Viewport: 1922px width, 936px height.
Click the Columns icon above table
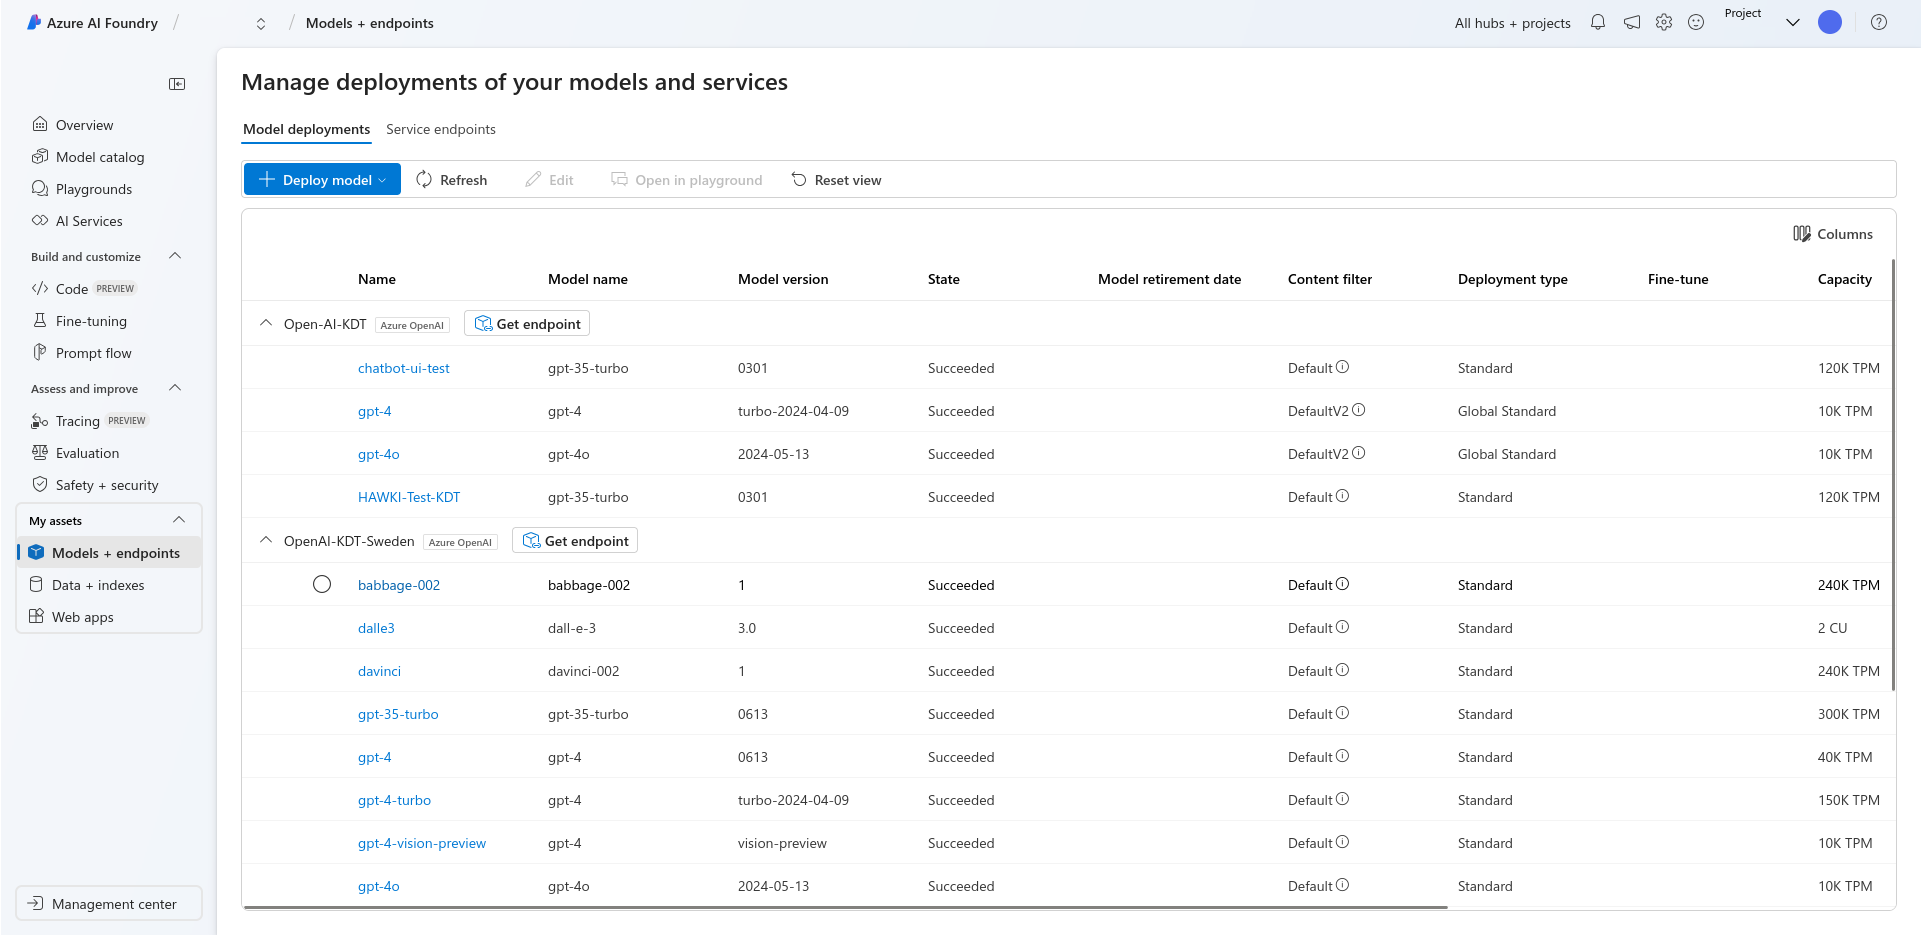coord(1802,234)
